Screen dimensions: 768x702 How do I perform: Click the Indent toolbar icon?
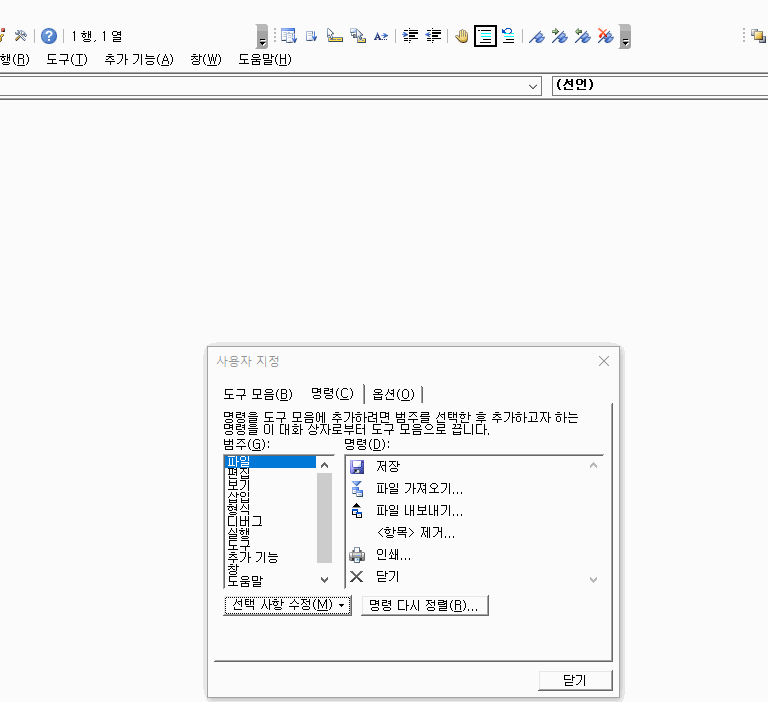point(410,36)
